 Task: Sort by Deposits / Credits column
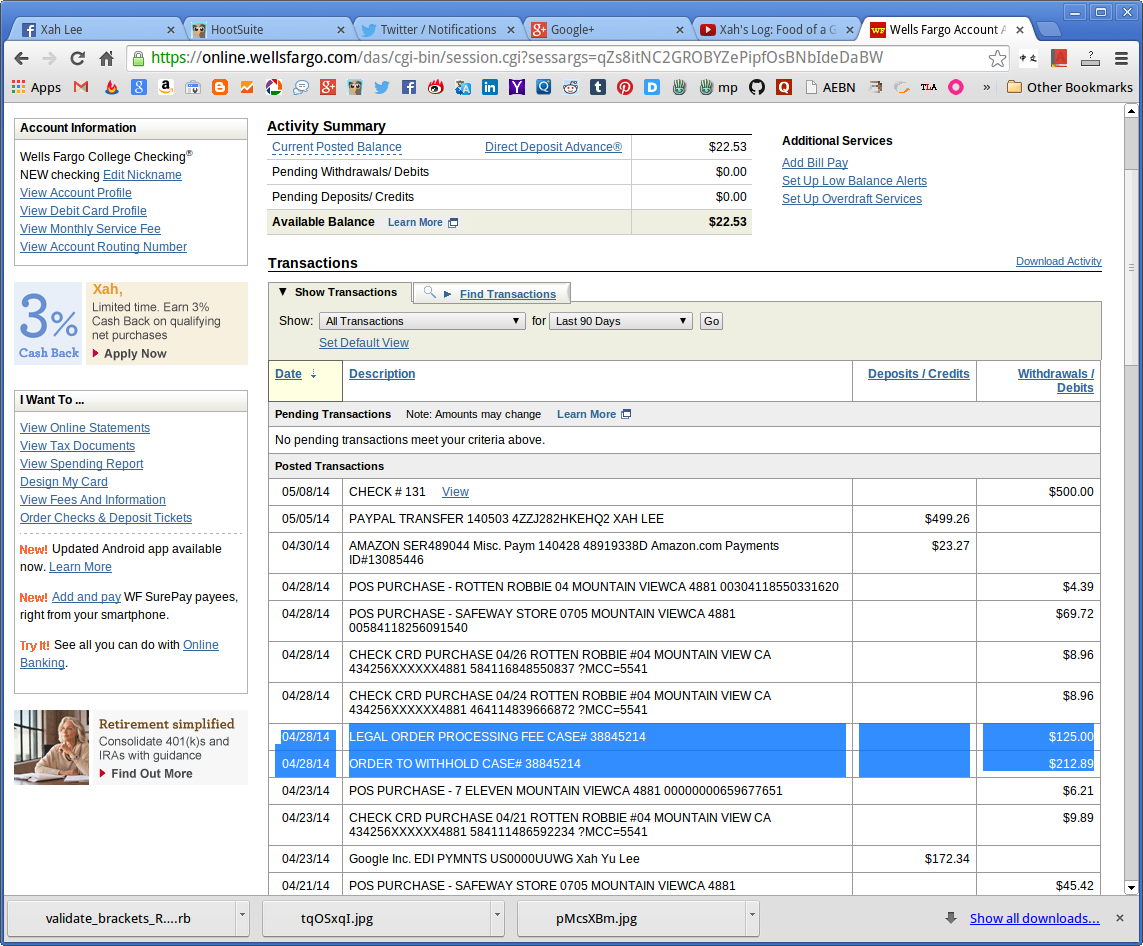pos(918,374)
